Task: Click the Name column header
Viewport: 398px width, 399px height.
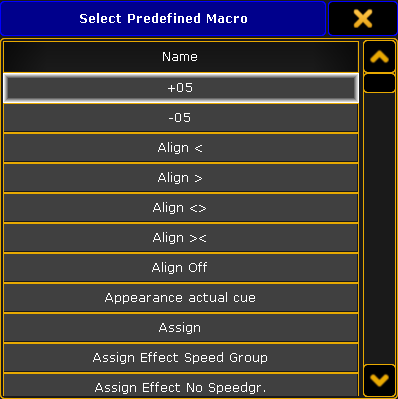Action: click(181, 57)
